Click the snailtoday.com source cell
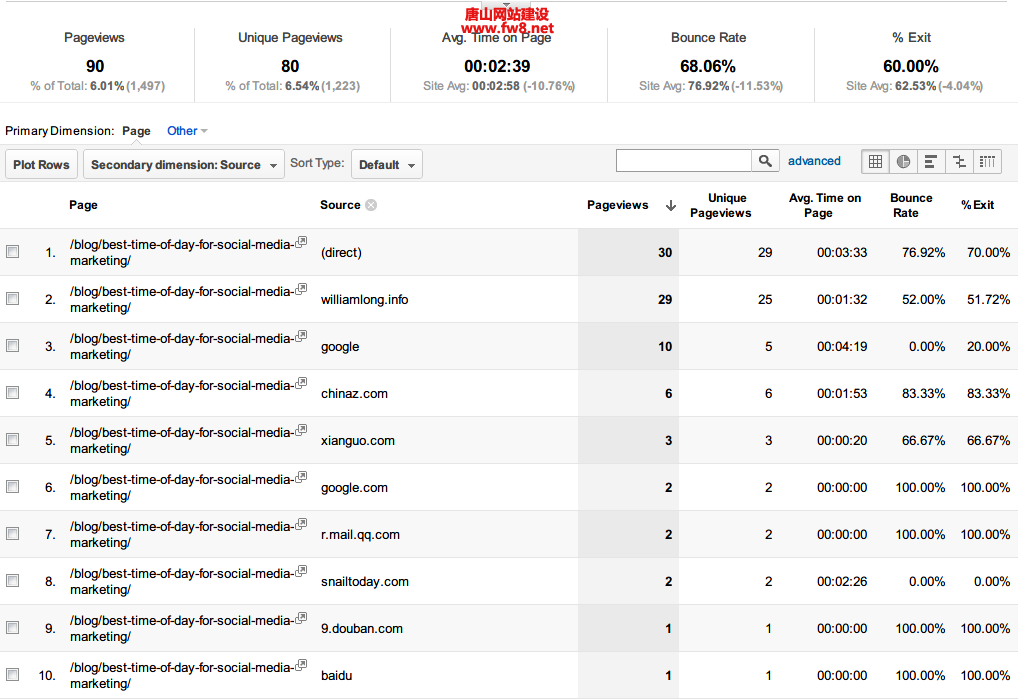The width and height of the screenshot is (1018, 700). click(364, 581)
